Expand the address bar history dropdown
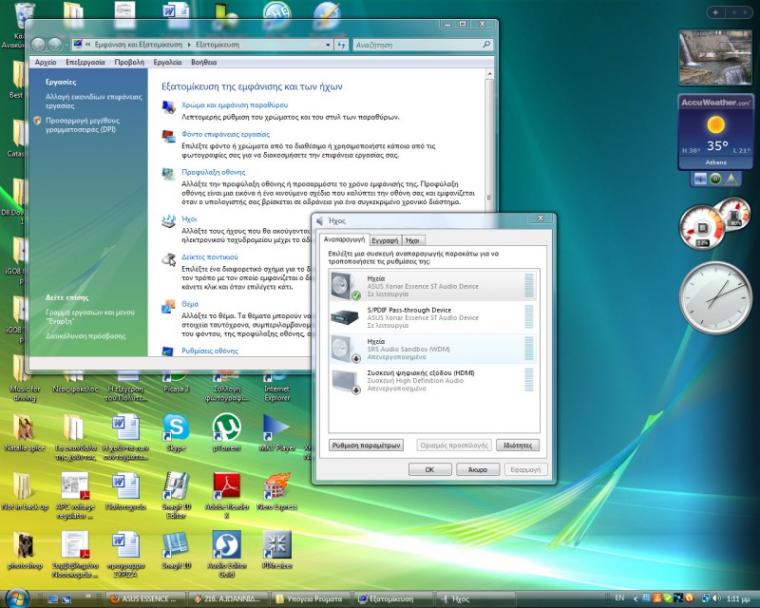This screenshot has height=608, width=760. 329,45
